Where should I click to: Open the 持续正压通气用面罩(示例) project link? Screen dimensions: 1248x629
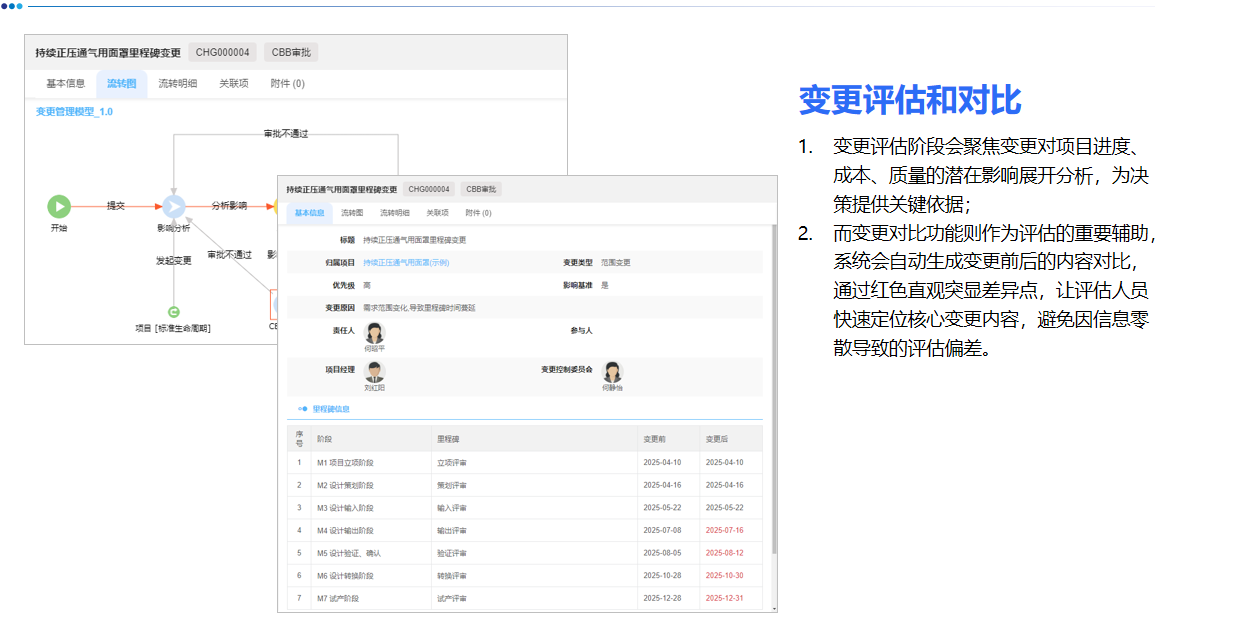(x=405, y=262)
